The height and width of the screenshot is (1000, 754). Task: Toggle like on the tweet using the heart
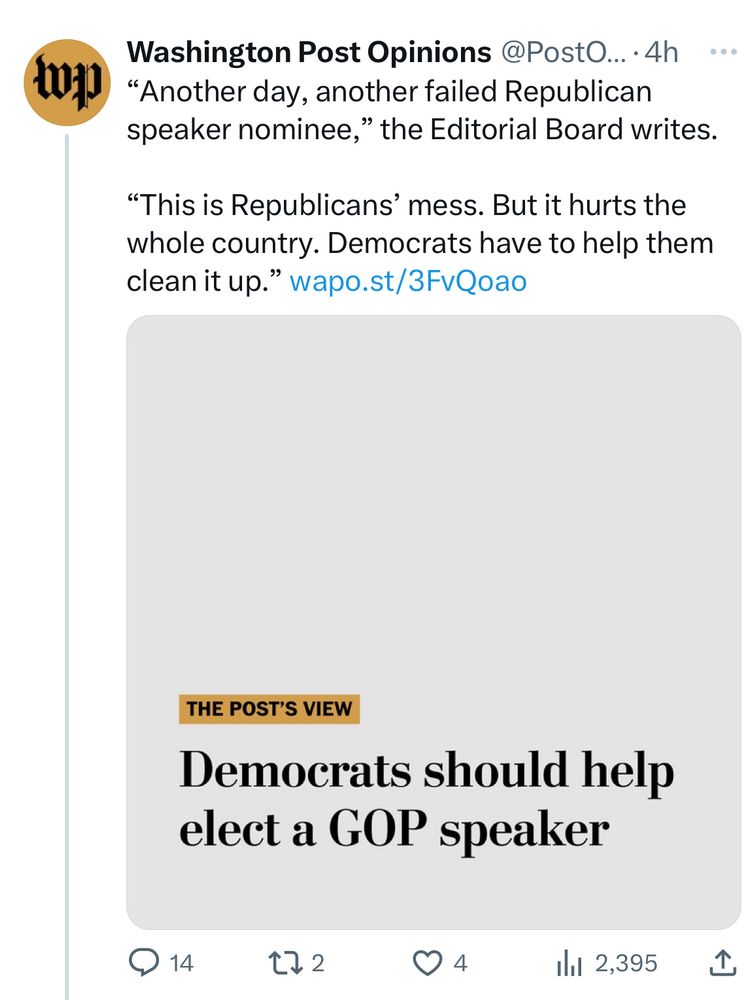click(x=427, y=963)
